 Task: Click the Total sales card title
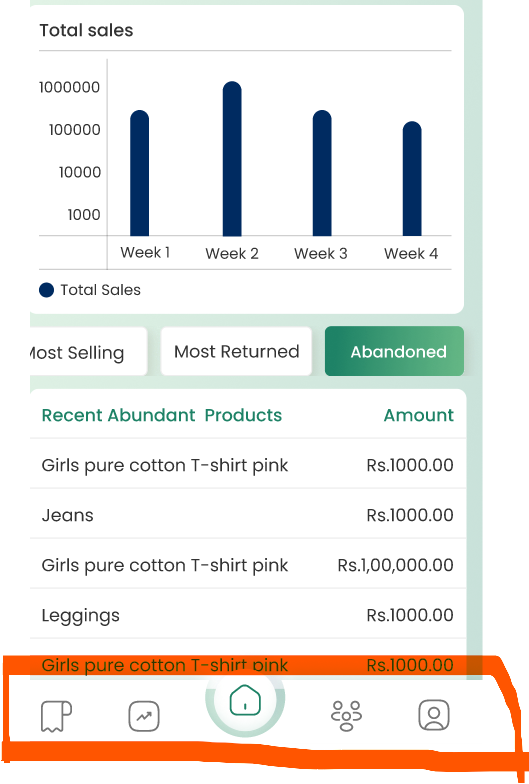pos(86,30)
